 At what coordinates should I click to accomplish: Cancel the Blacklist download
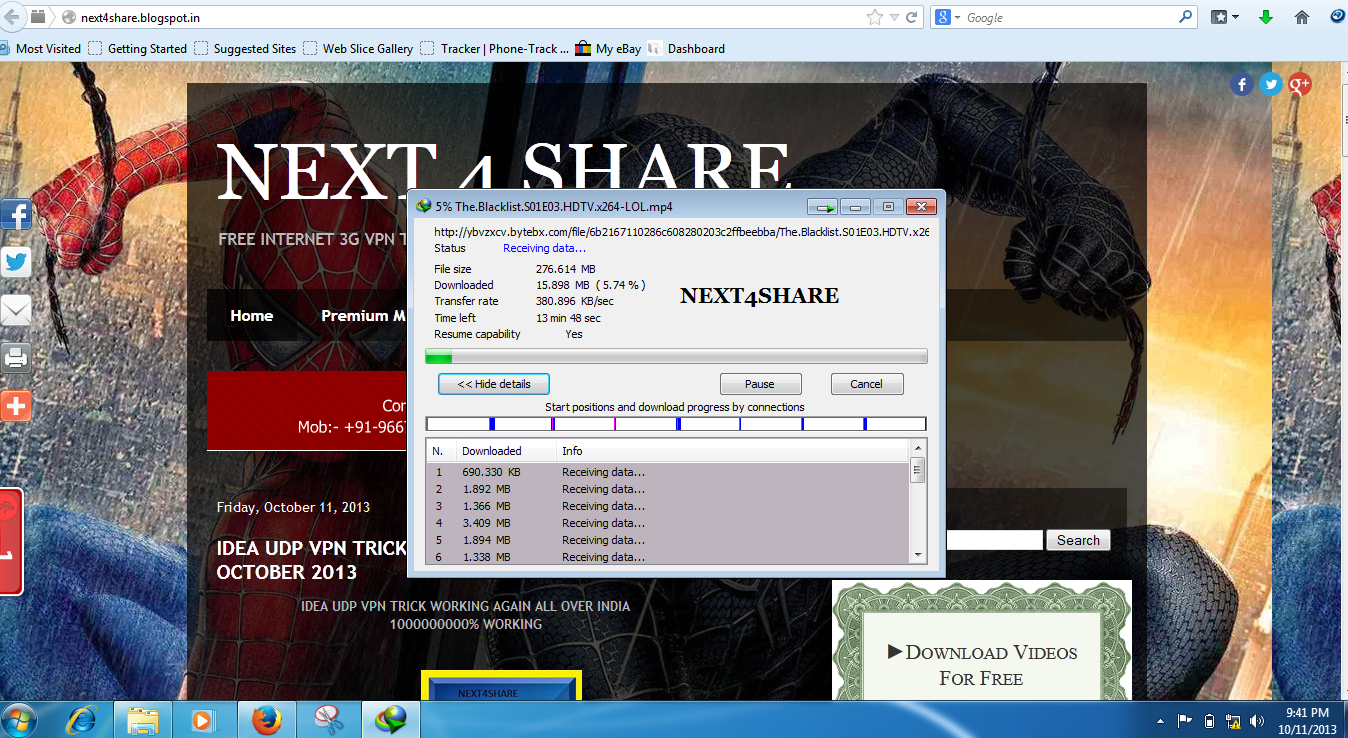coord(867,384)
